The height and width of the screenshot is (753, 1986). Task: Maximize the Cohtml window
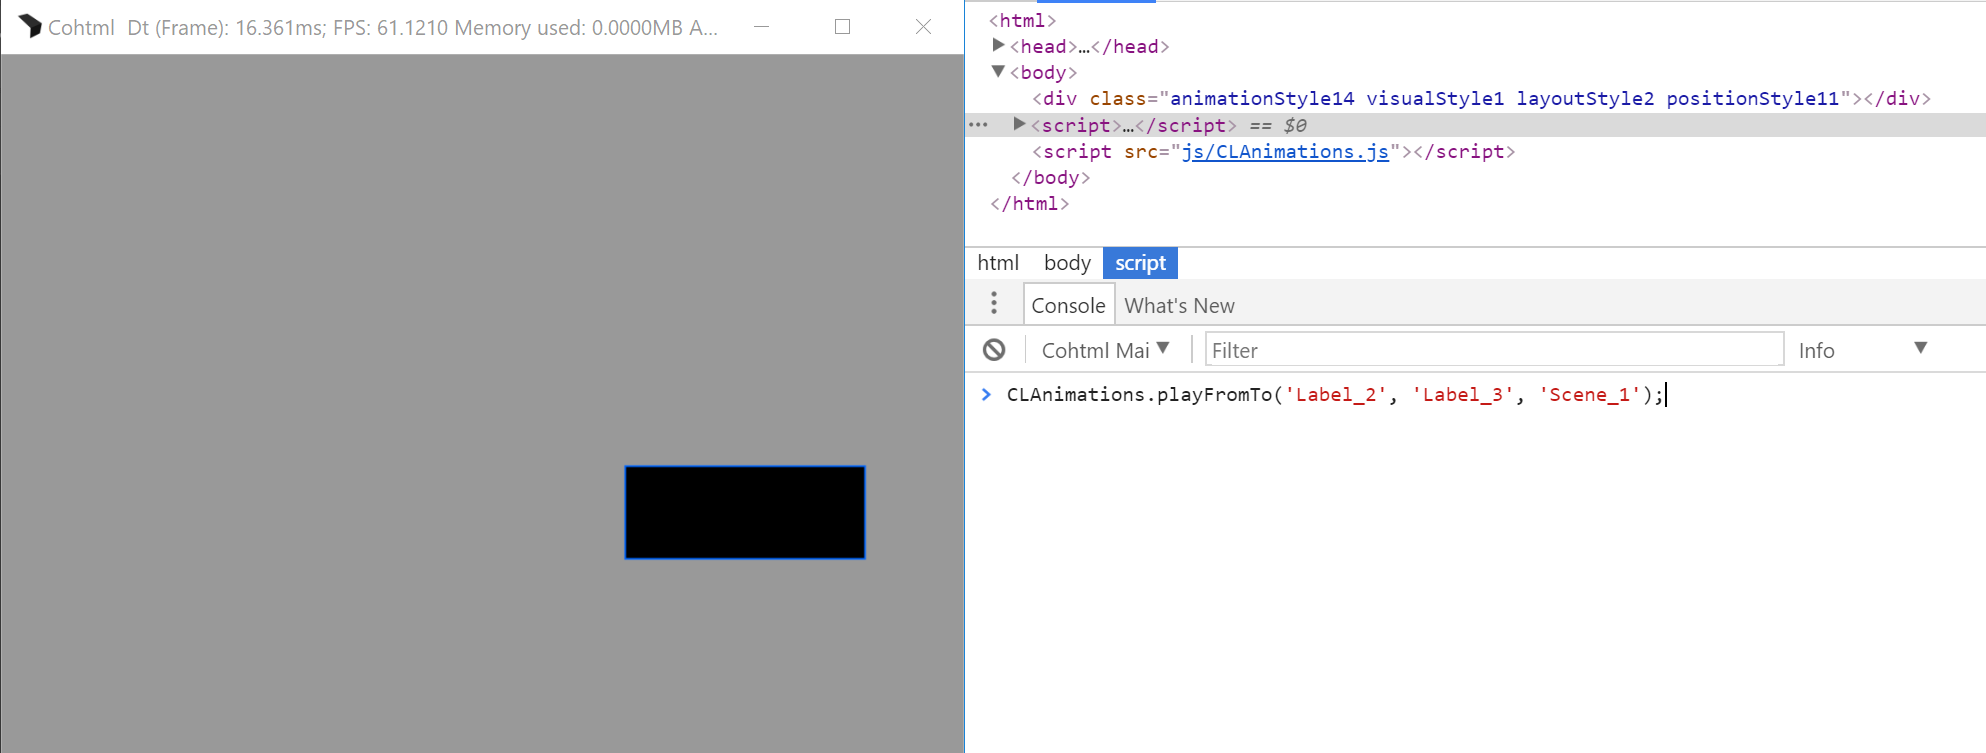pyautogui.click(x=843, y=26)
